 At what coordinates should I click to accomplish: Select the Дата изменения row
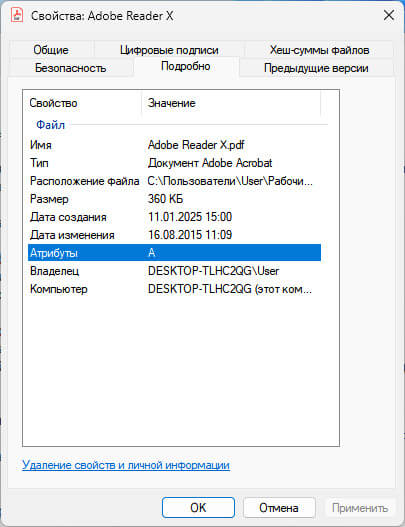pos(174,235)
